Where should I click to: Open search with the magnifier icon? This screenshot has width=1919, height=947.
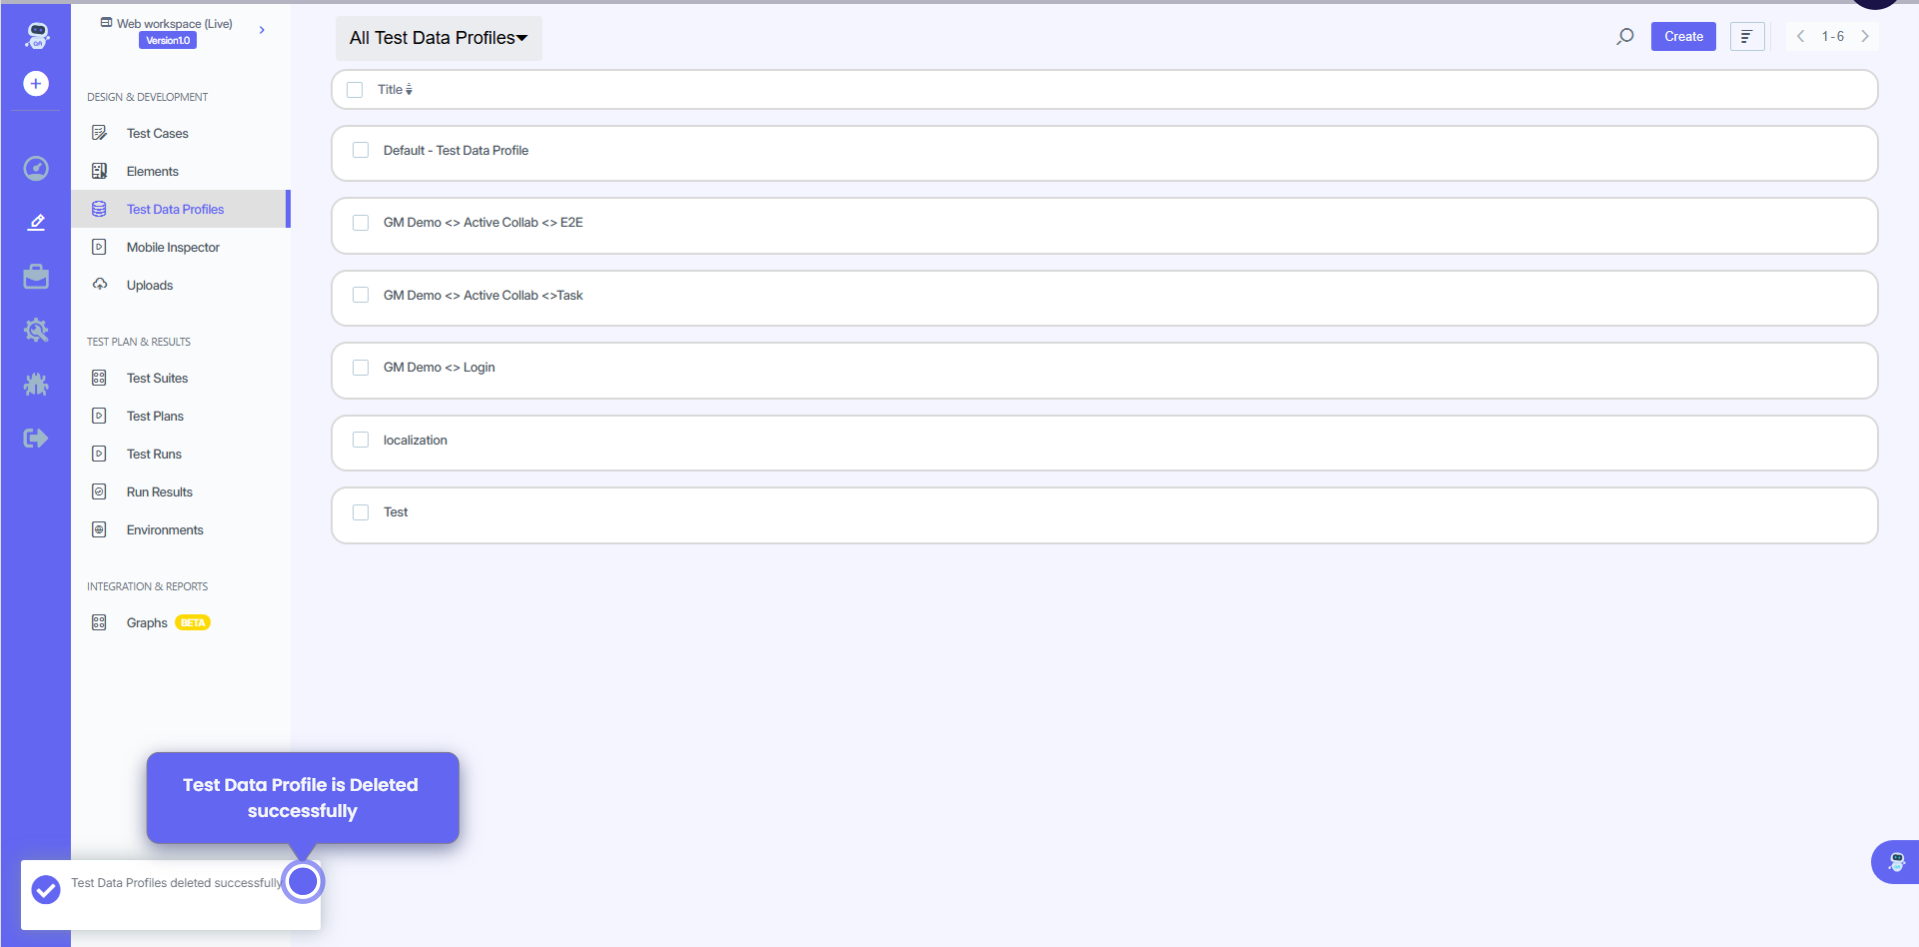click(1625, 37)
